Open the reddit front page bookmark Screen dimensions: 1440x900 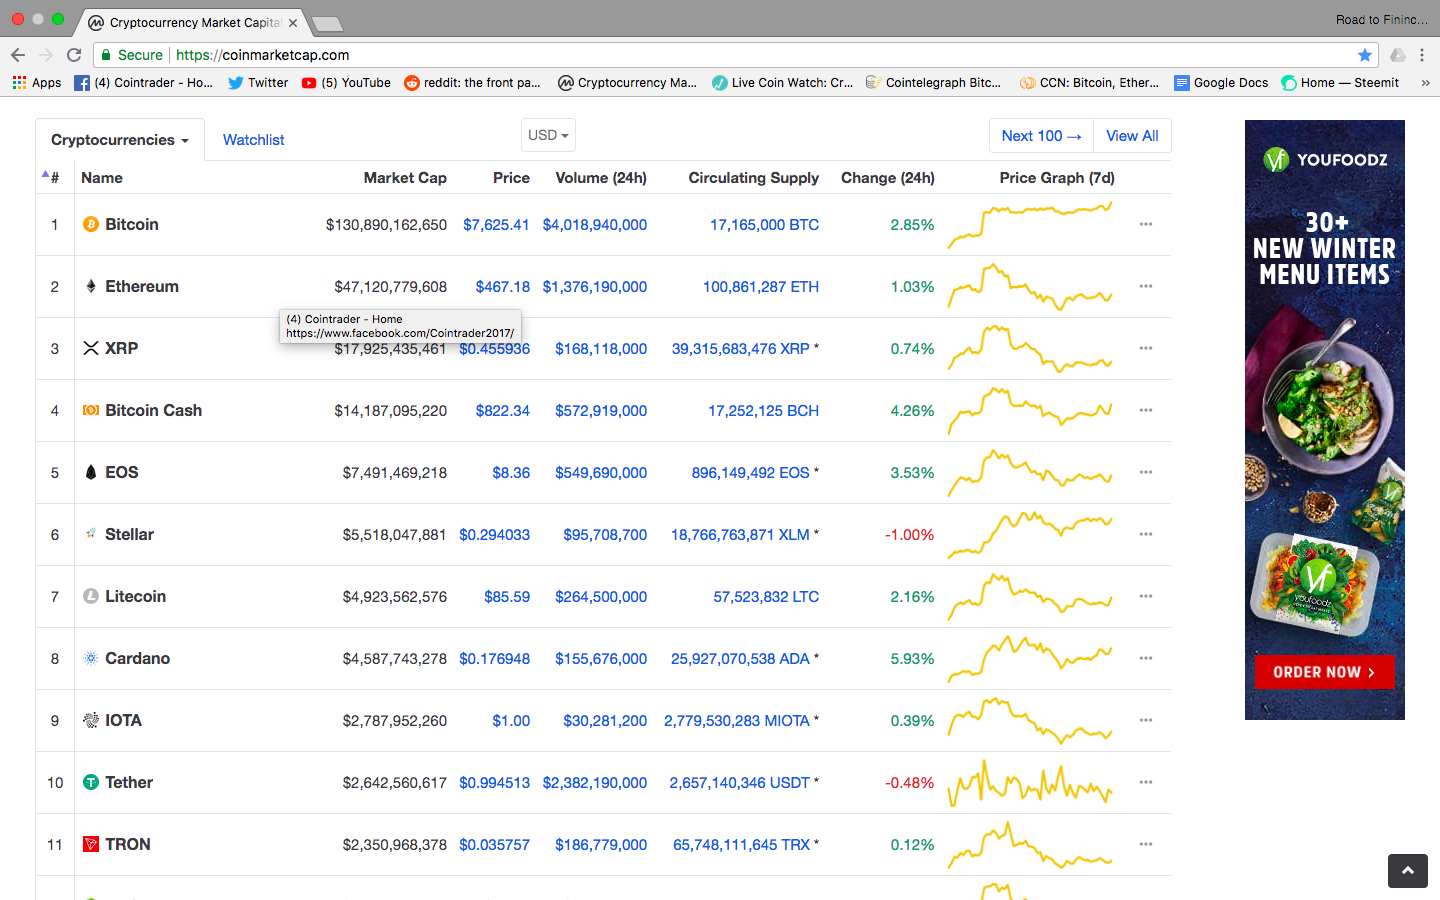point(472,83)
